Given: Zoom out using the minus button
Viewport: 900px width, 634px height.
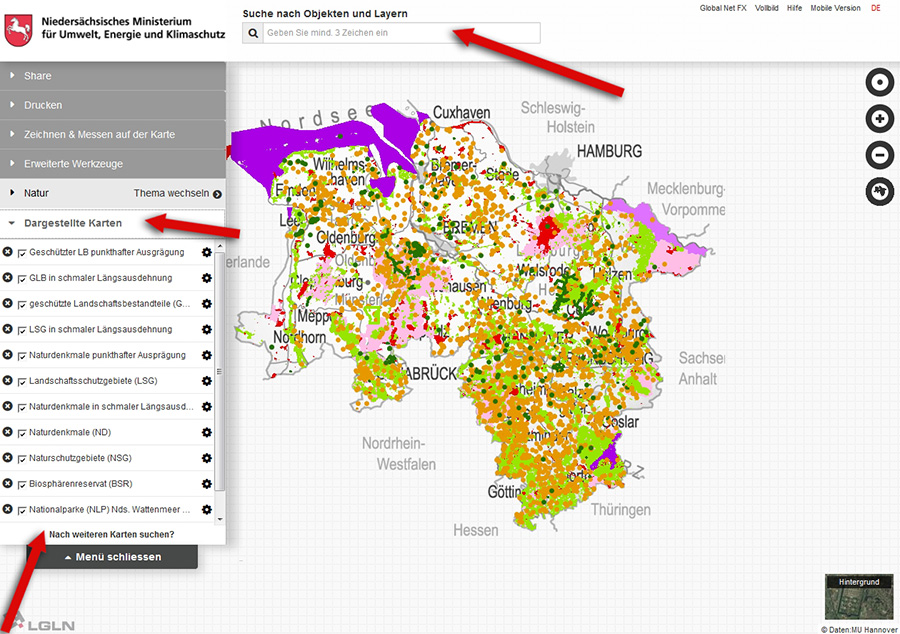Looking at the screenshot, I should tap(879, 155).
